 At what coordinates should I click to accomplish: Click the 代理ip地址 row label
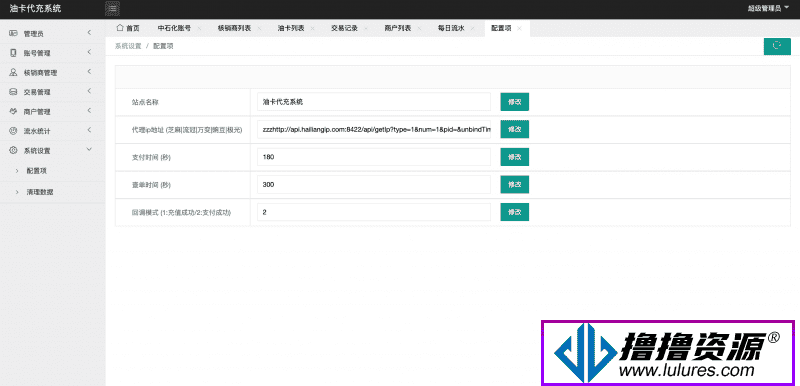pos(186,130)
